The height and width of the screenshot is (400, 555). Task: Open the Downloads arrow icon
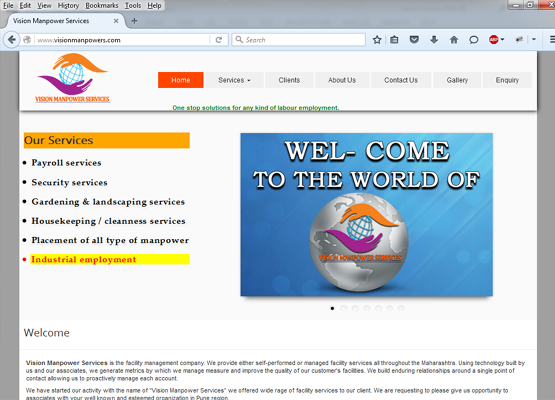pyautogui.click(x=434, y=40)
